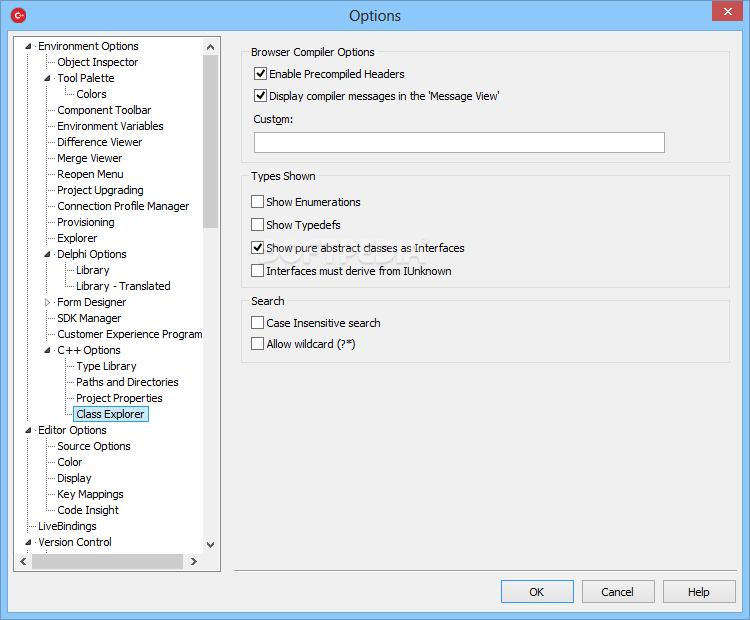Image resolution: width=750 pixels, height=620 pixels.
Task: Select Library under Delphi Options
Action: [x=93, y=270]
